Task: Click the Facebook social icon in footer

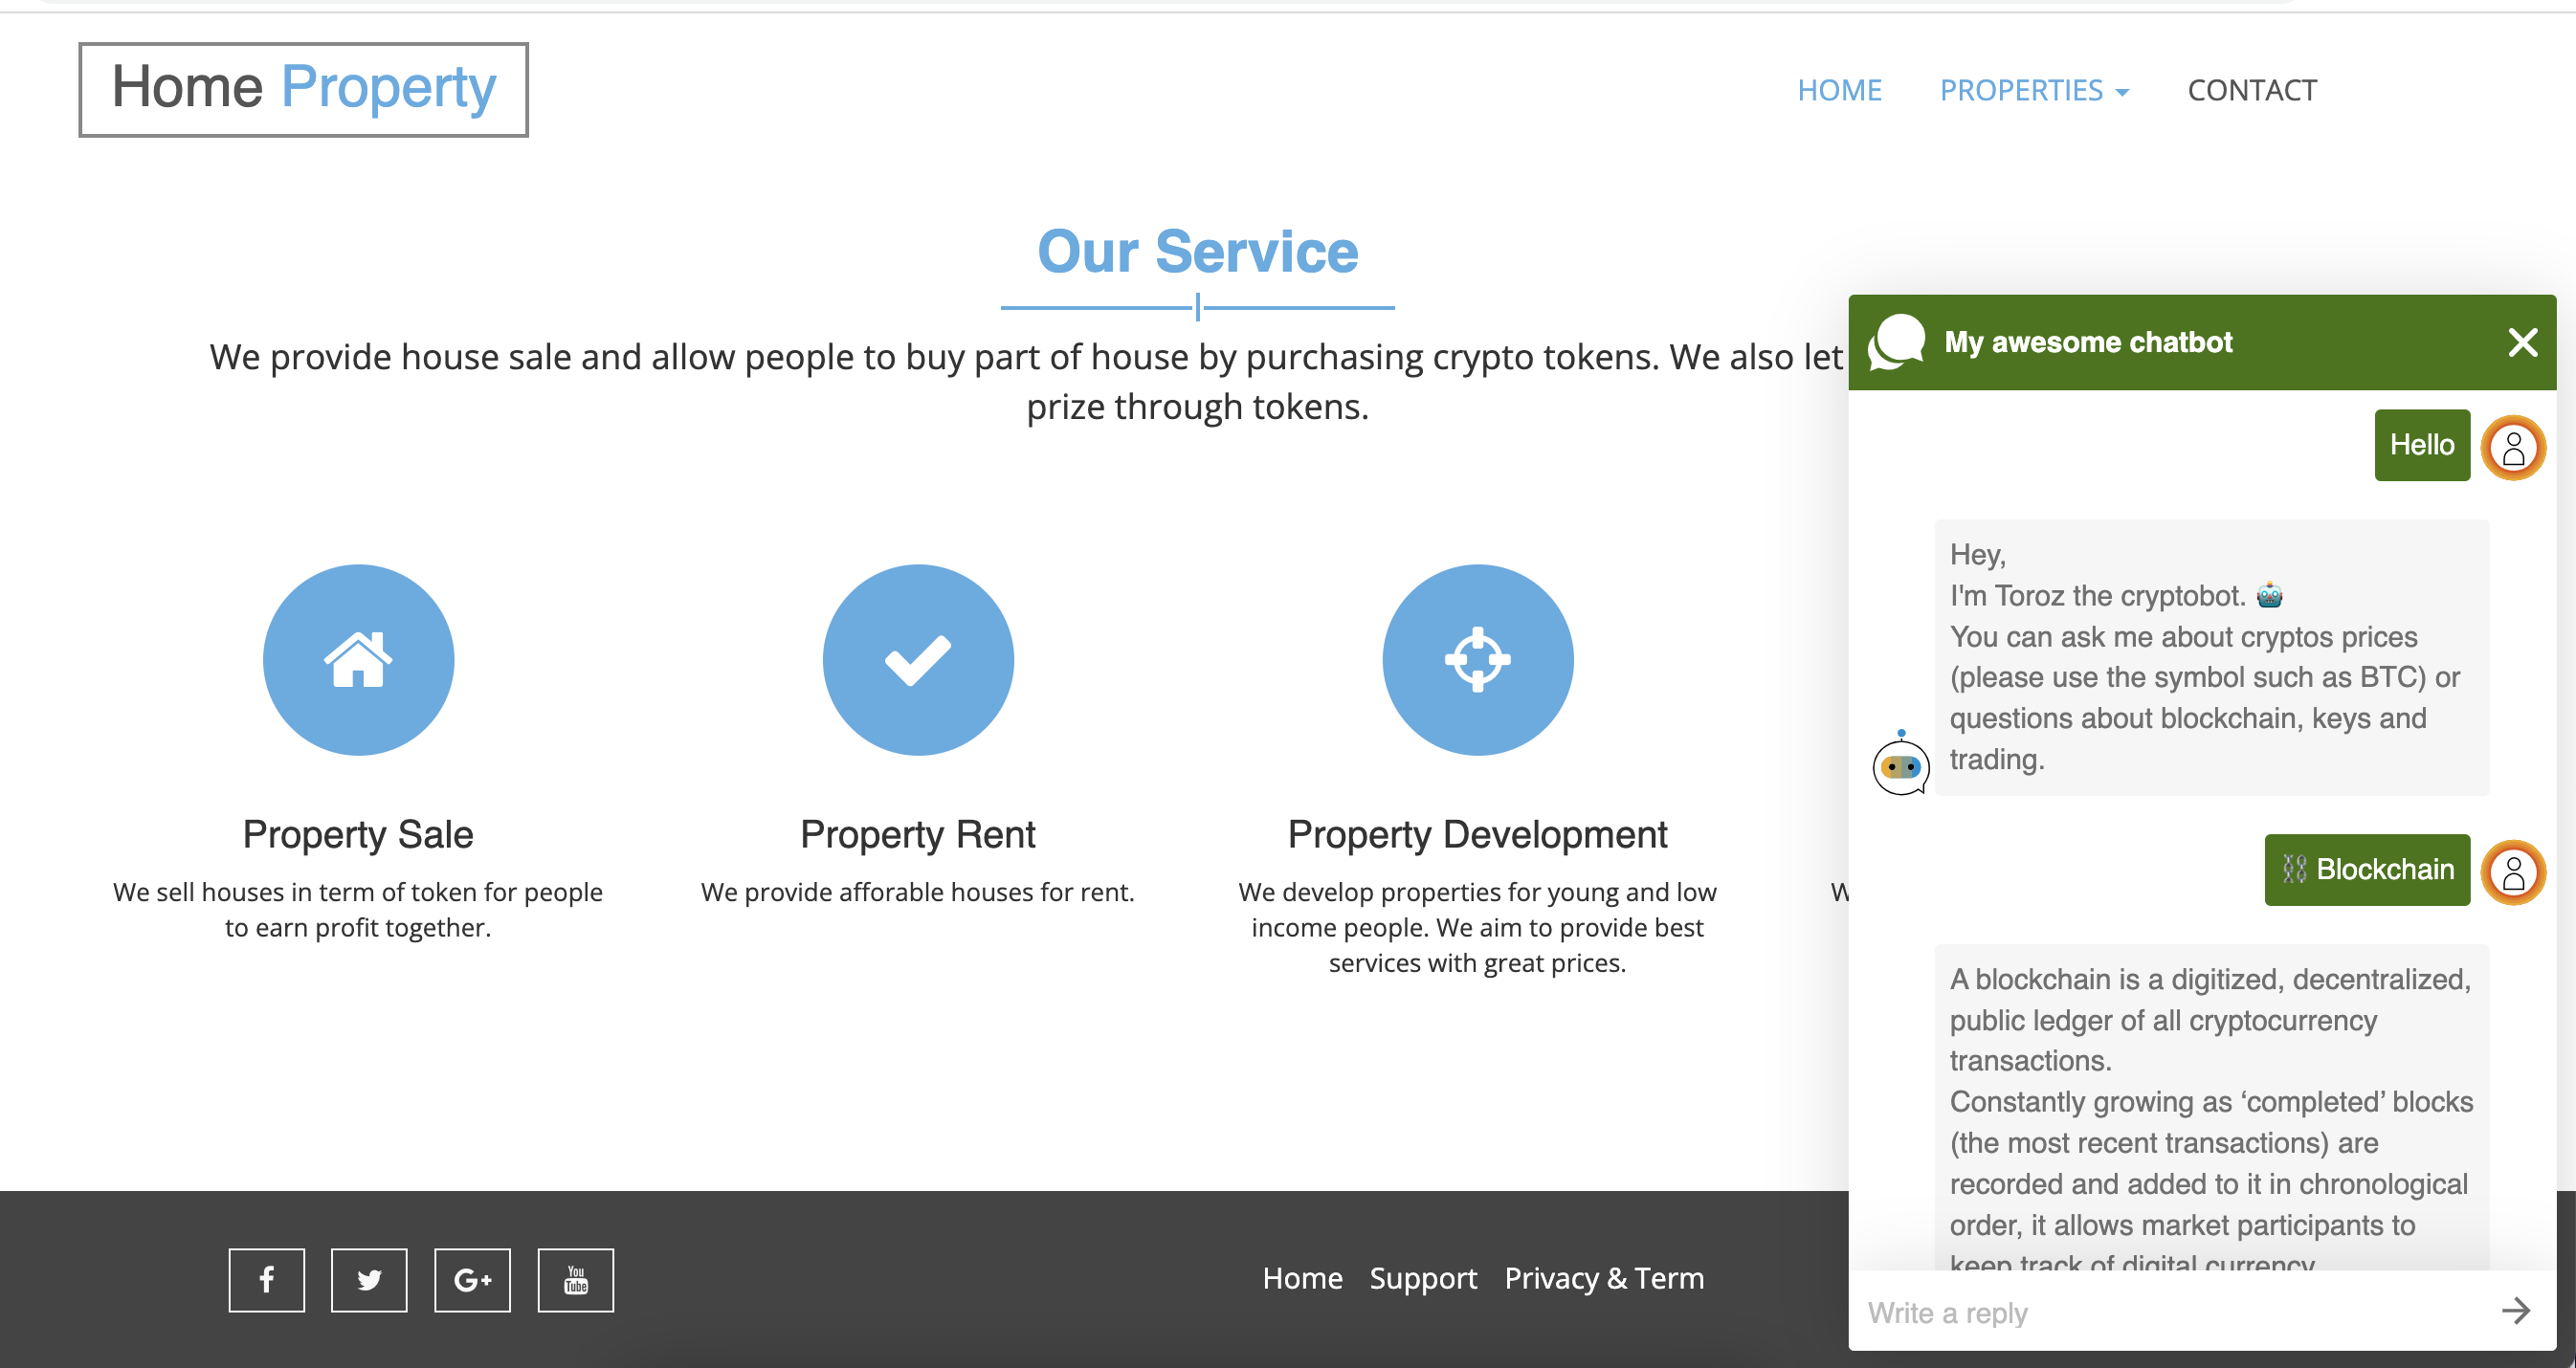Action: point(266,1279)
